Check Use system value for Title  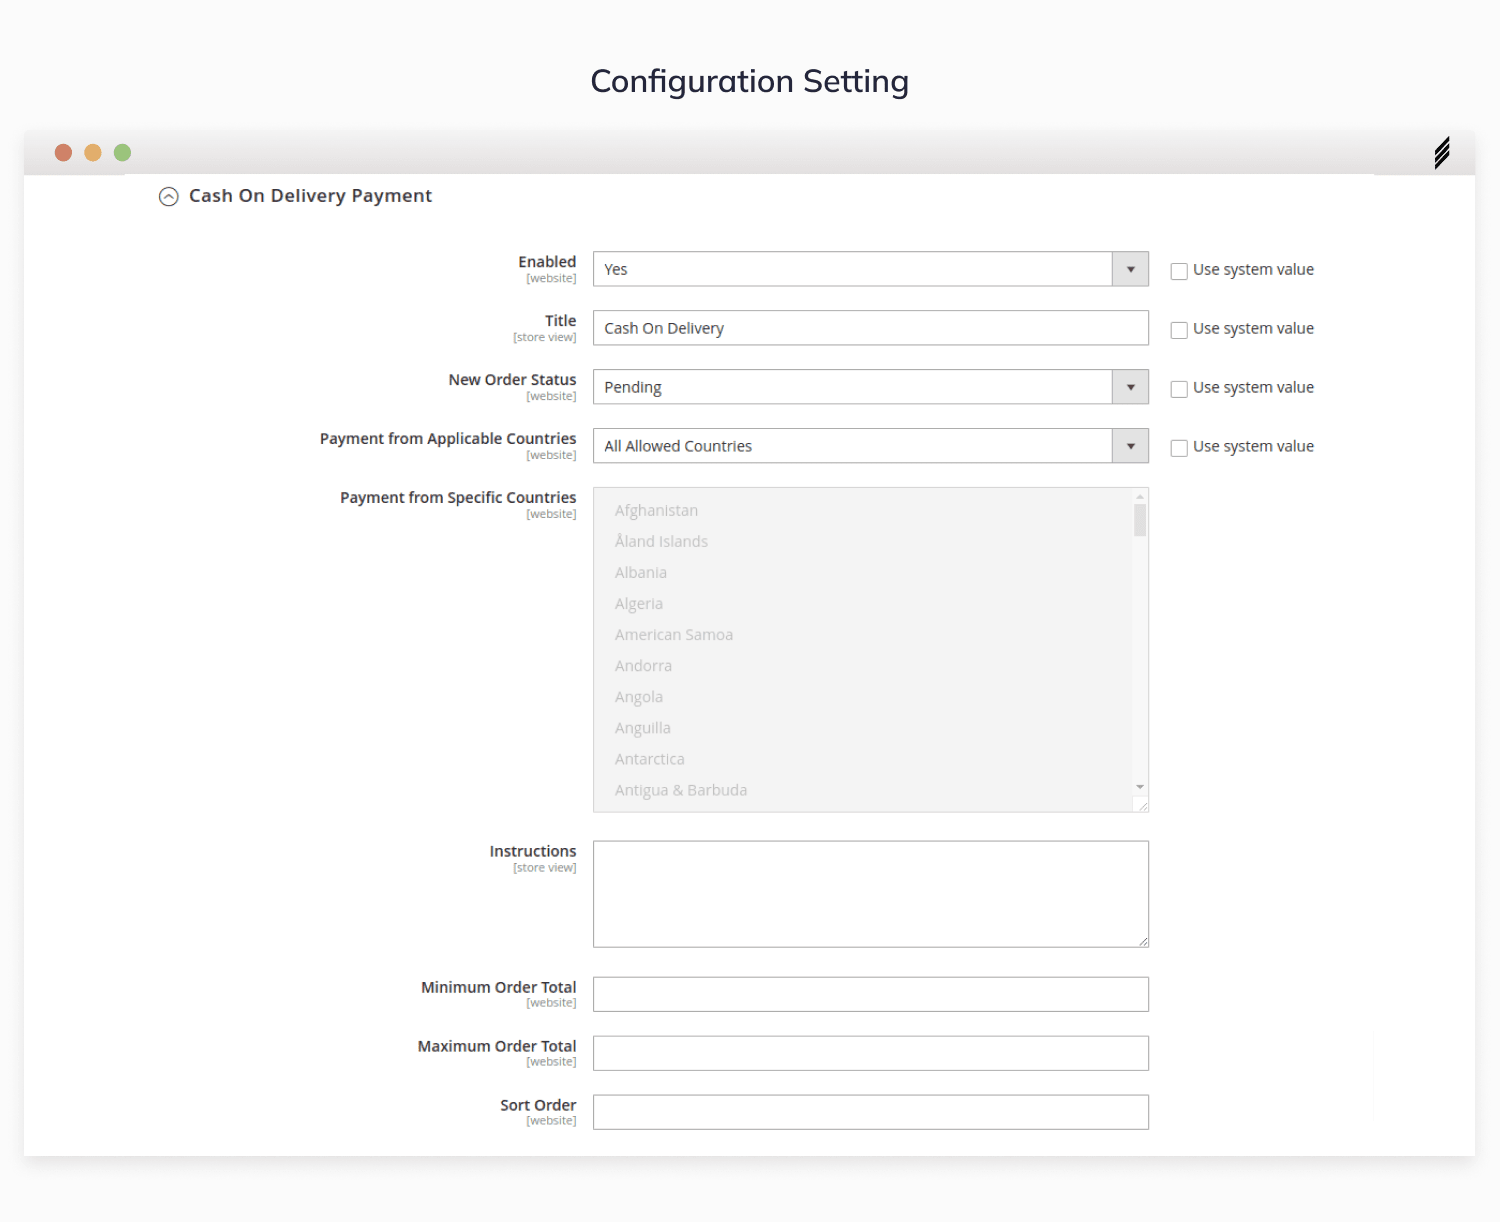[x=1179, y=330]
